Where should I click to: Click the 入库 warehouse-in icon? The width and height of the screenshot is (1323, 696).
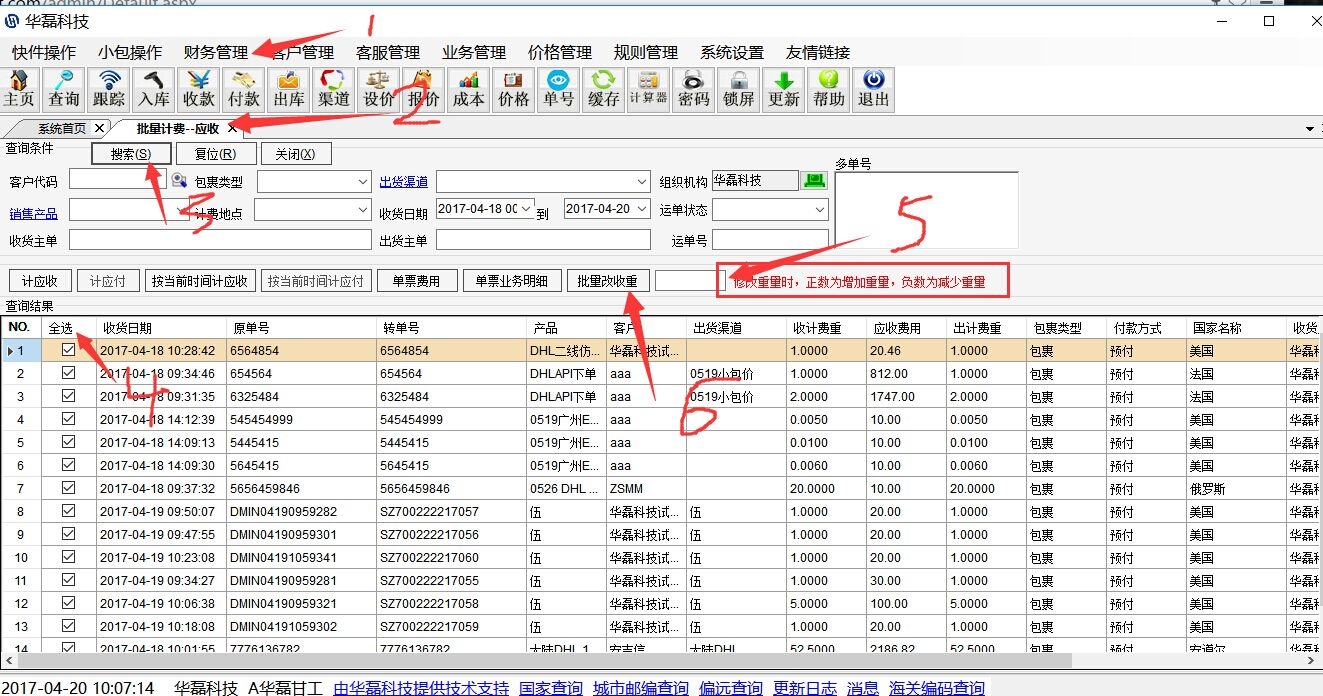(154, 89)
